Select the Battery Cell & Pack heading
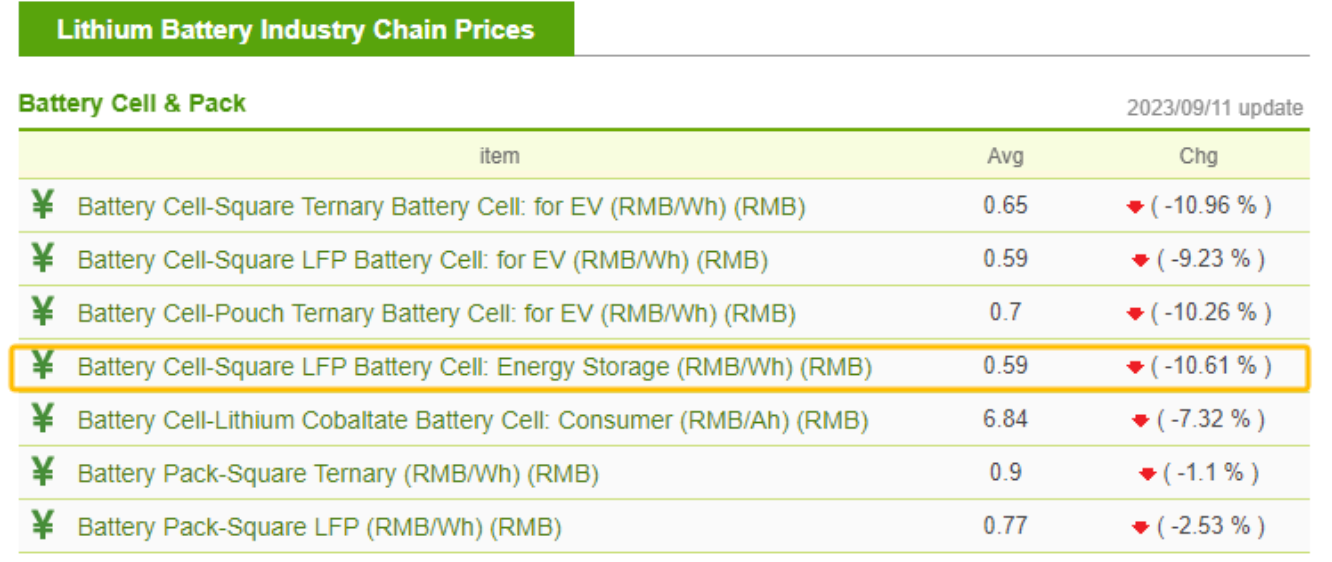The image size is (1332, 562). point(132,103)
